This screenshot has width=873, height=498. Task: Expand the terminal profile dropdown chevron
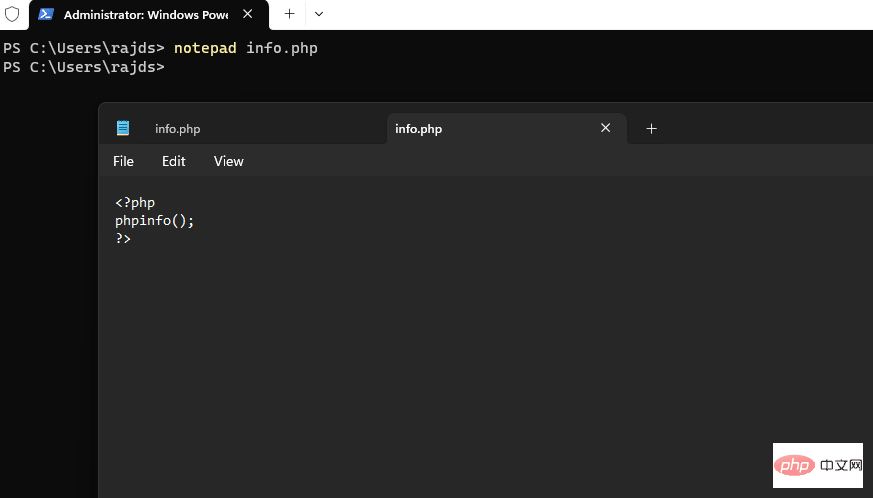tap(319, 14)
